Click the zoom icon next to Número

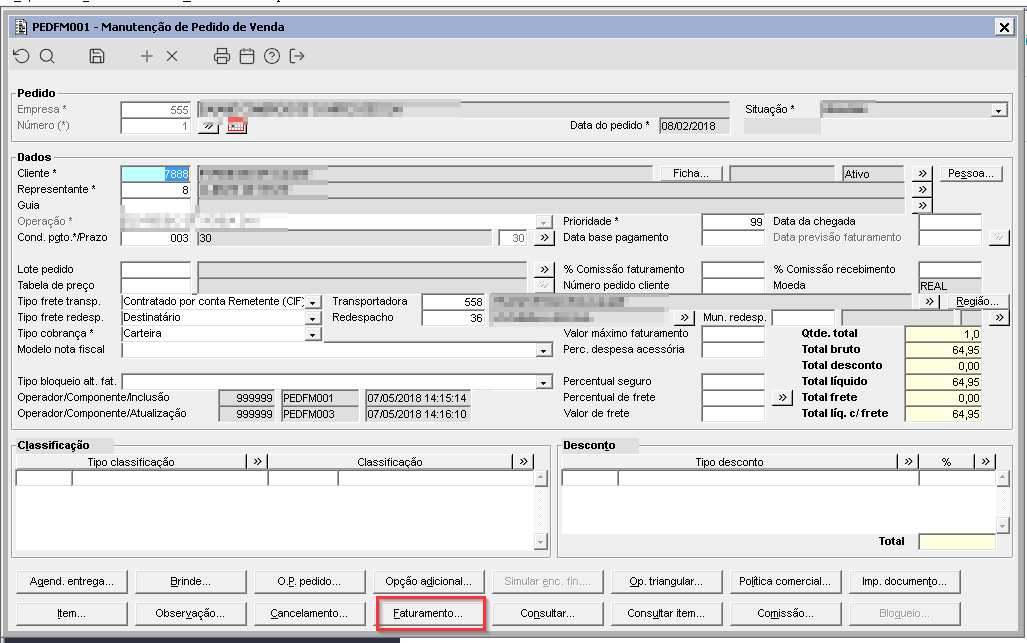(209, 126)
